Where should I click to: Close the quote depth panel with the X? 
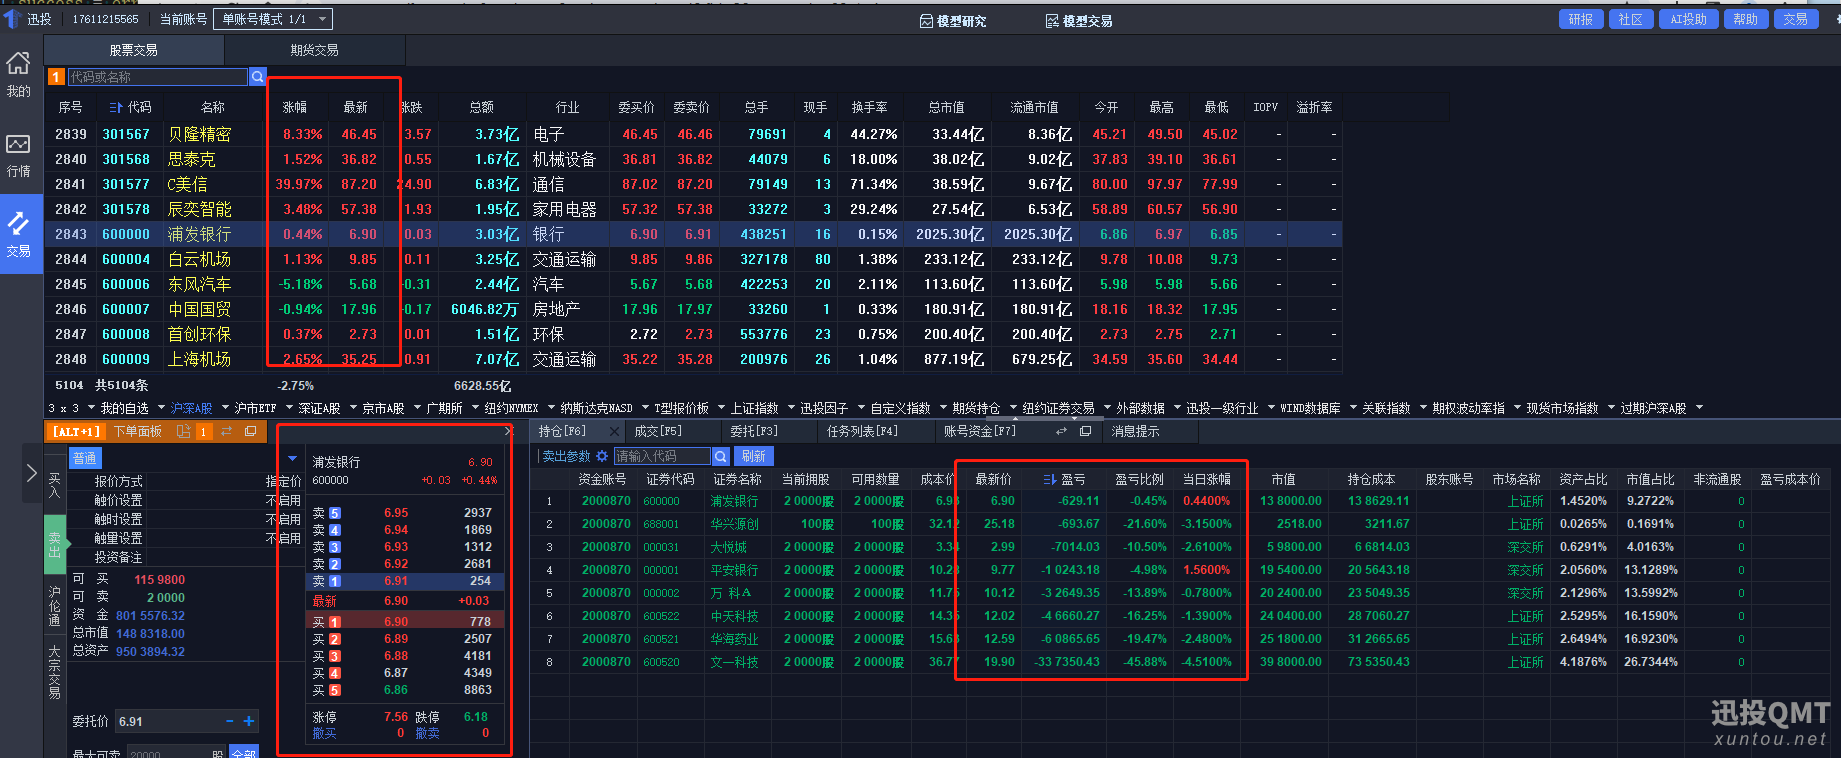[x=508, y=431]
